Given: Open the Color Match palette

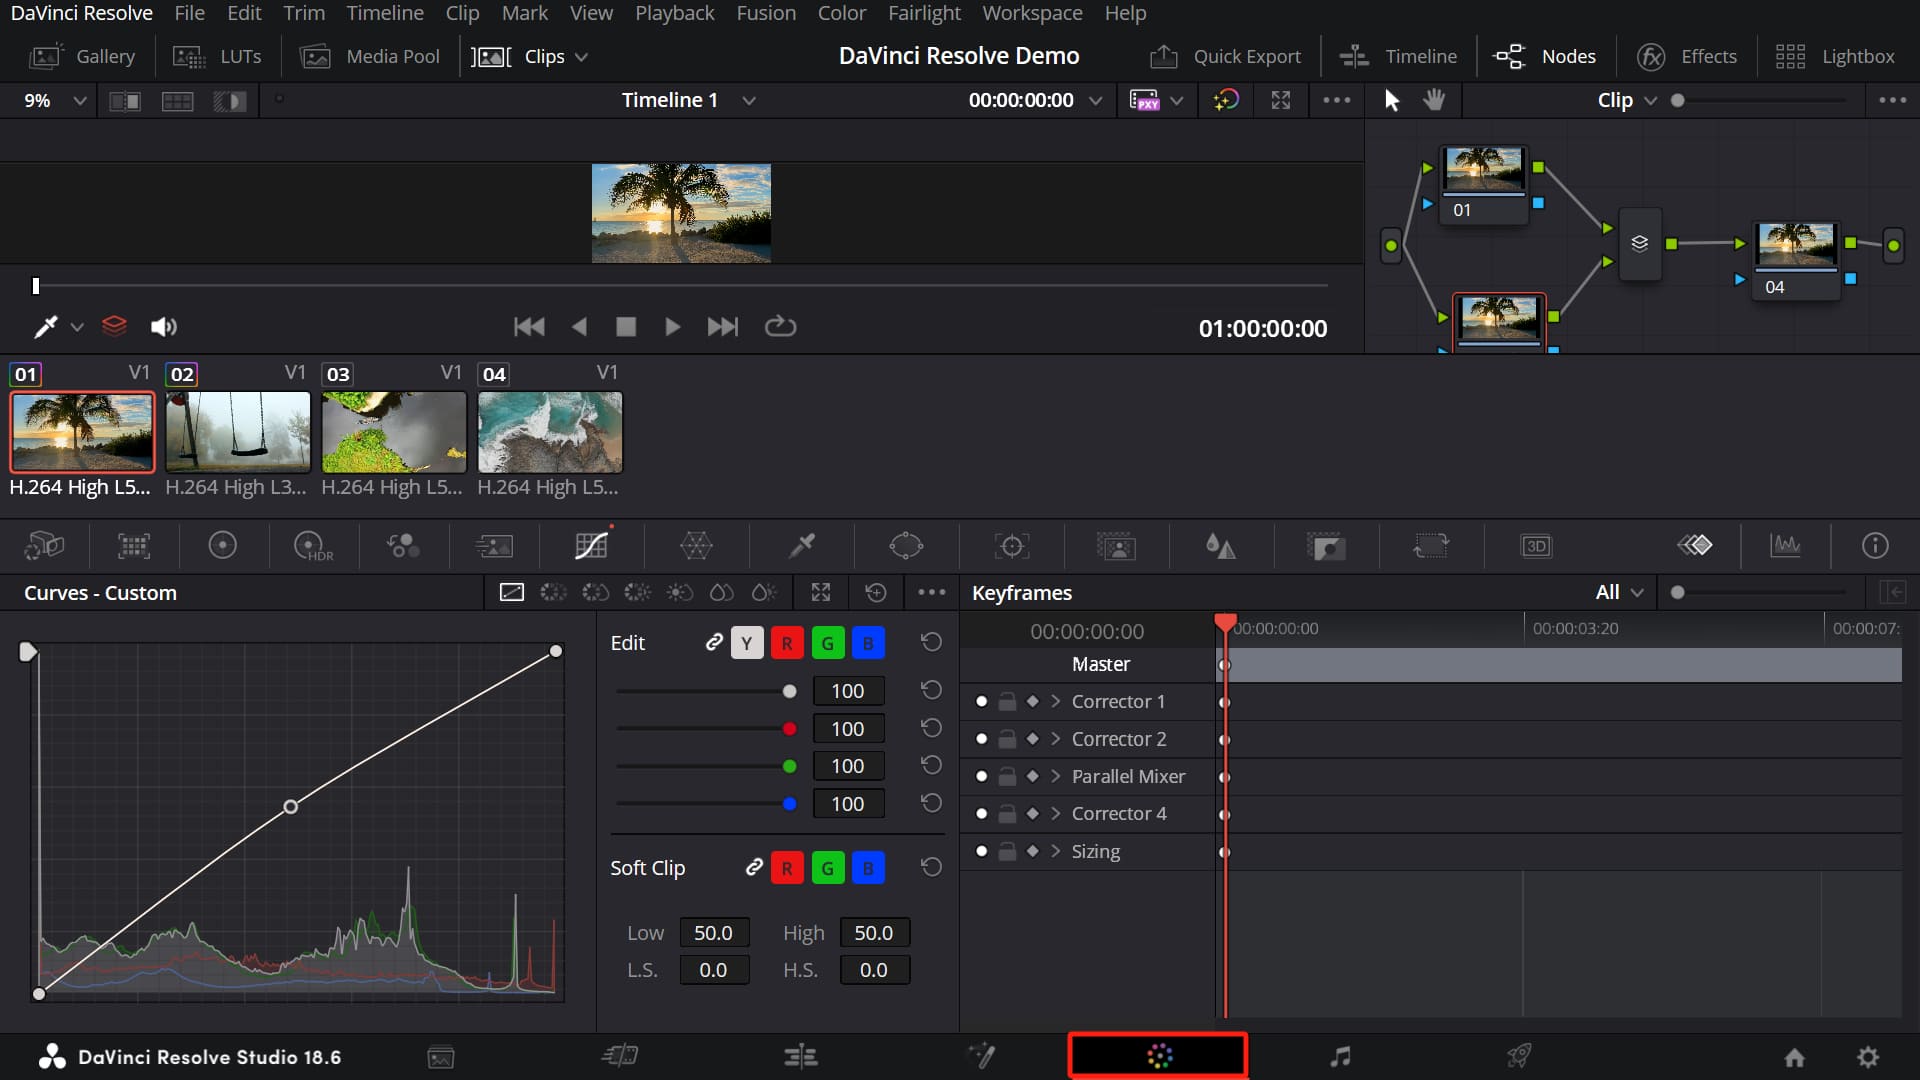Looking at the screenshot, I should pos(133,546).
